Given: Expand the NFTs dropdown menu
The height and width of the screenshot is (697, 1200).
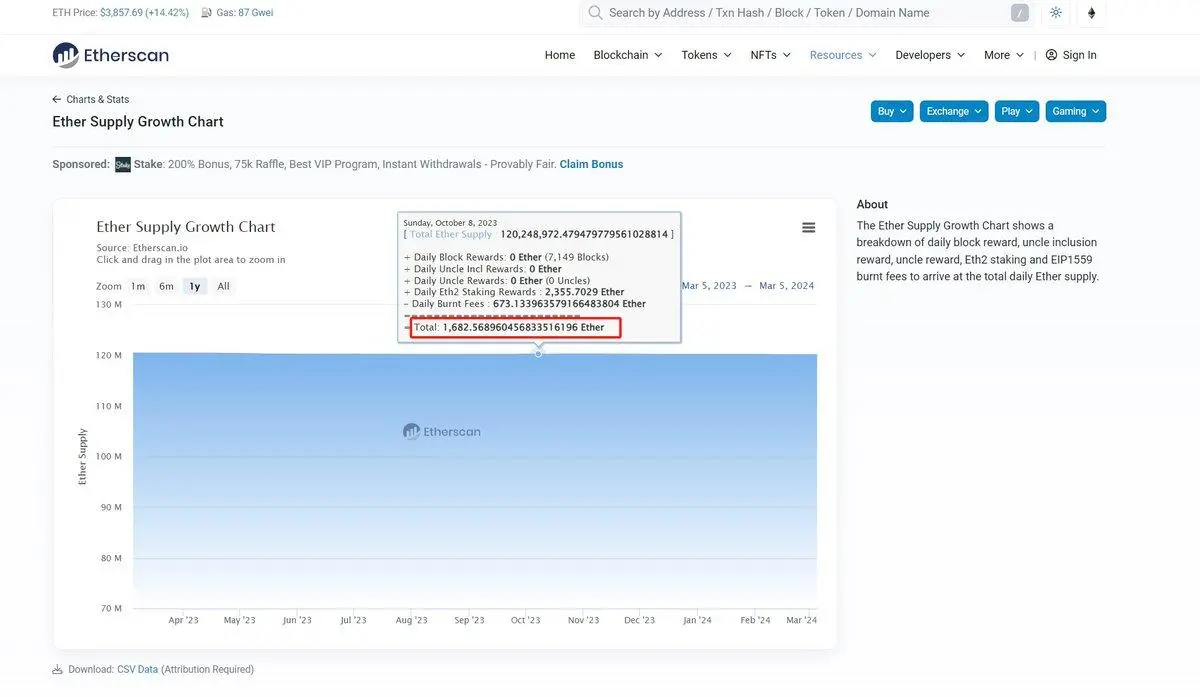Looking at the screenshot, I should (x=771, y=55).
